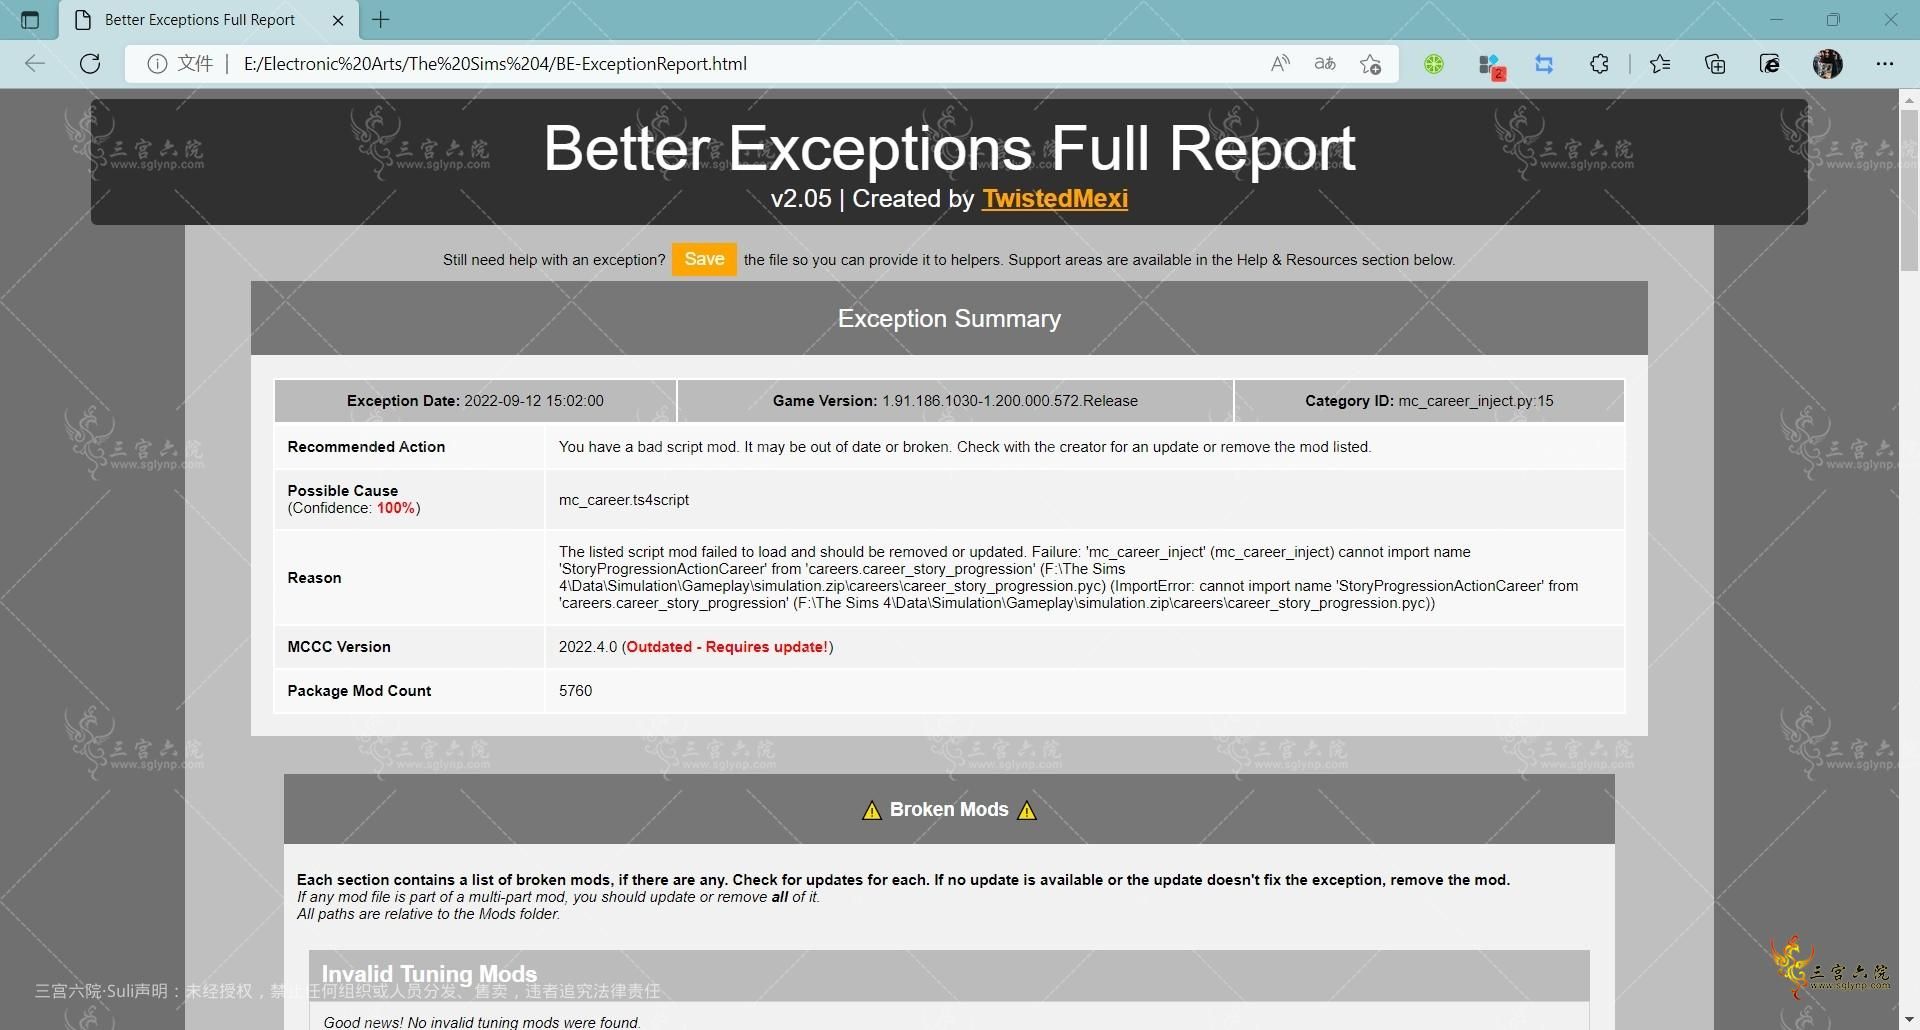1920x1030 pixels.
Task: Click mc_career.ts4script possible cause text
Action: (x=624, y=500)
